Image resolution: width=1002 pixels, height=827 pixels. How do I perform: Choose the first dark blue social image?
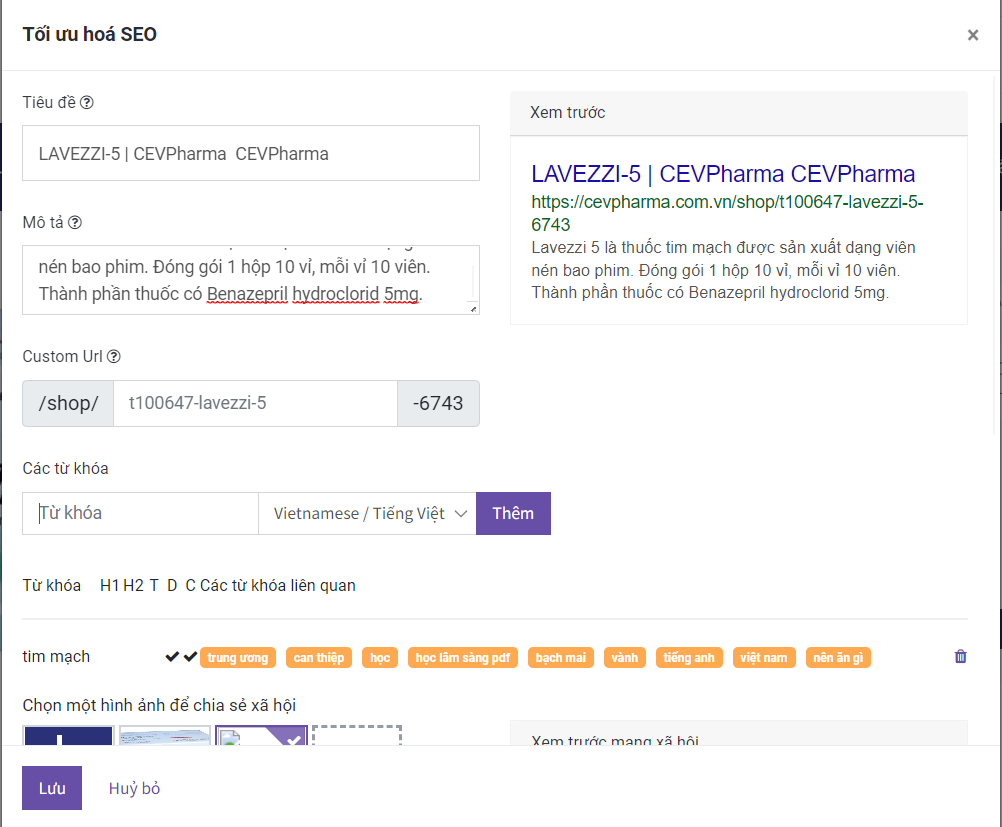coord(67,736)
